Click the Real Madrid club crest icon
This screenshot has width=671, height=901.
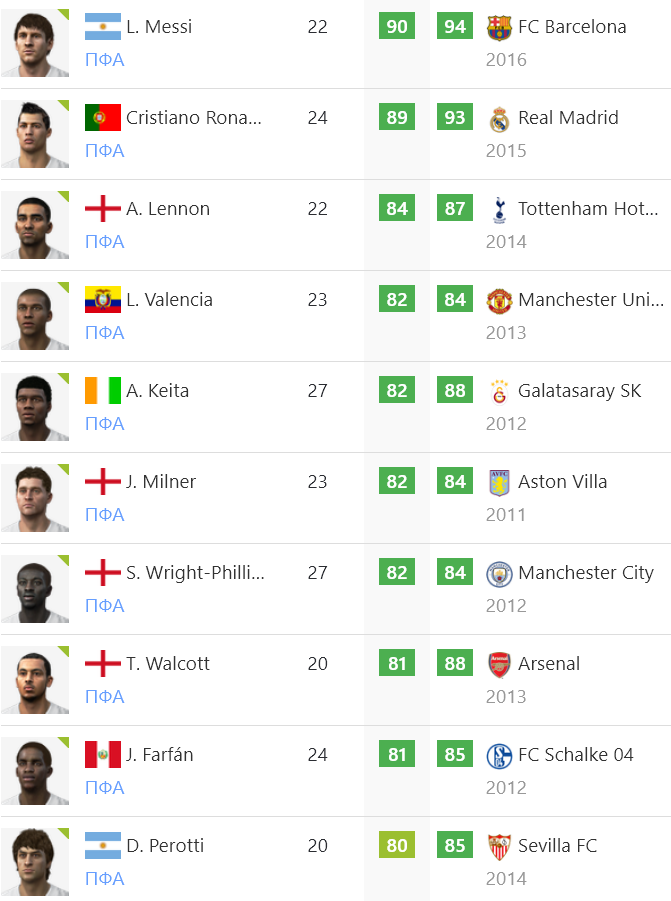(x=499, y=118)
